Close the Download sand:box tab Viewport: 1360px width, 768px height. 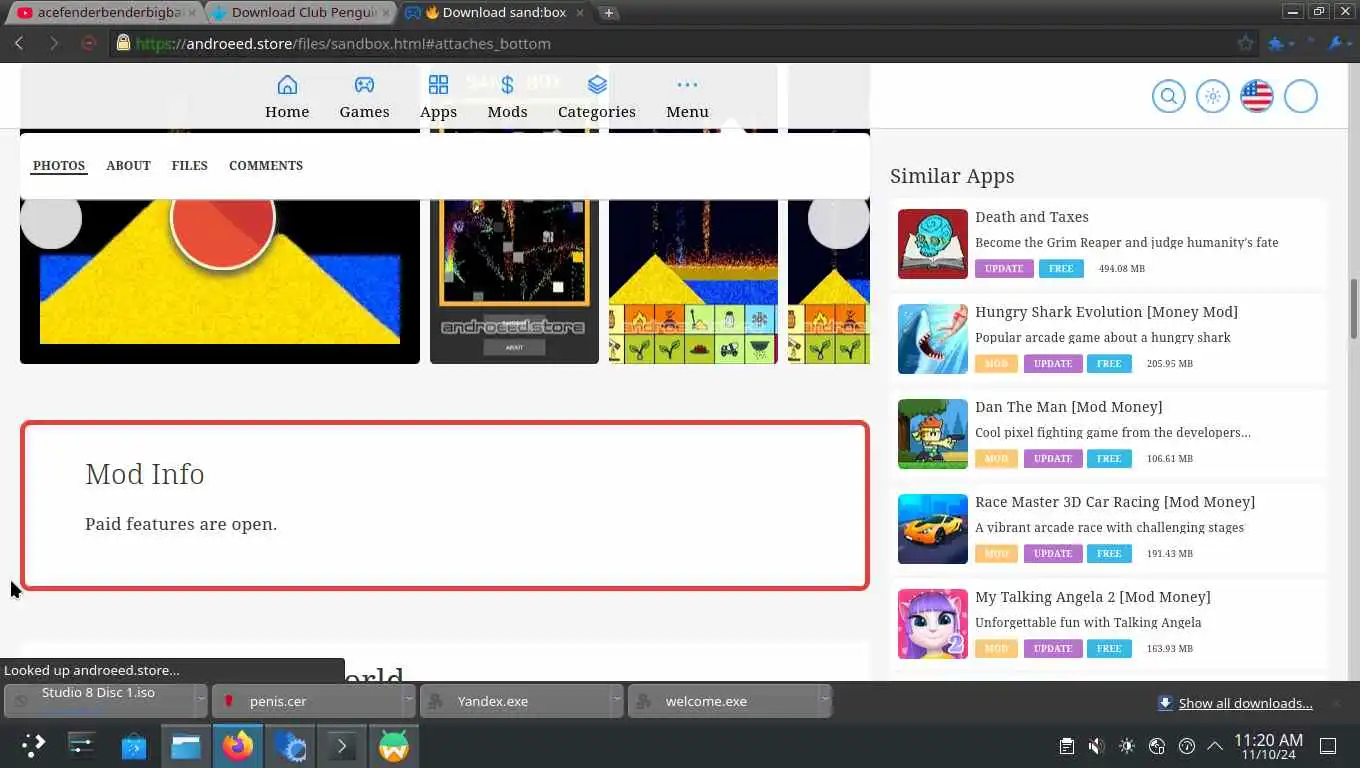pos(580,12)
